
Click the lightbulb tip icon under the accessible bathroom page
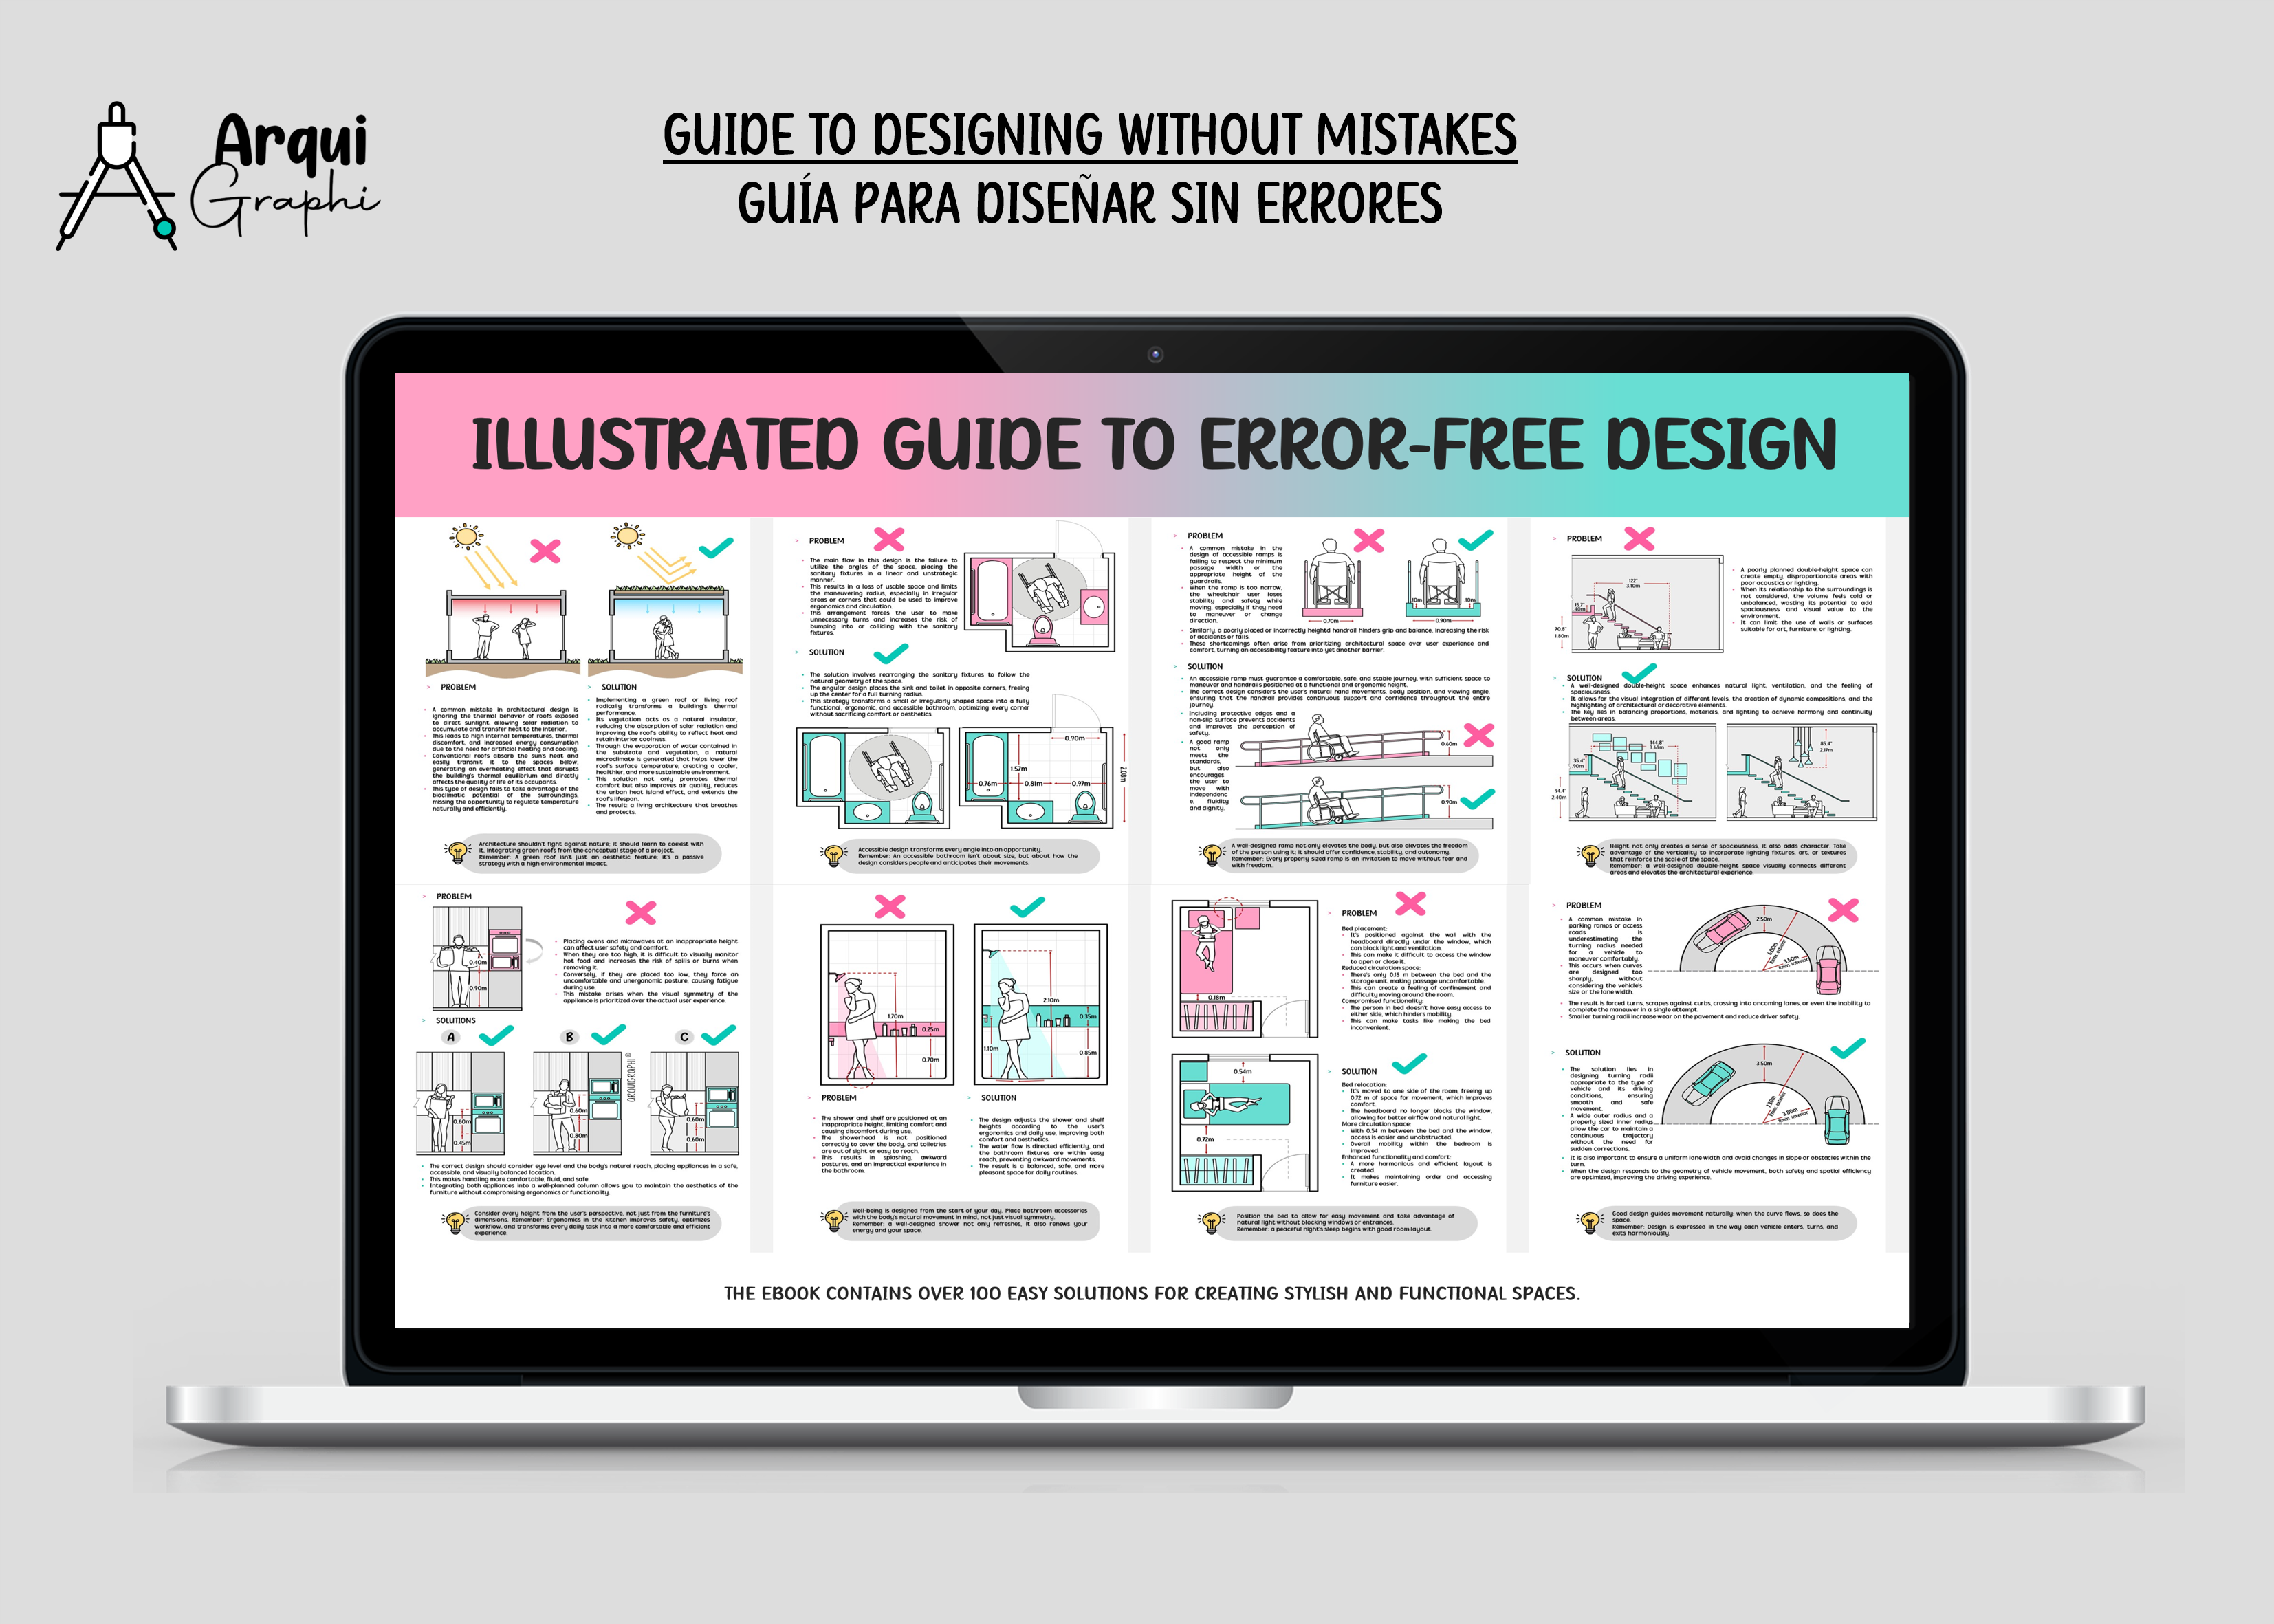[x=833, y=855]
